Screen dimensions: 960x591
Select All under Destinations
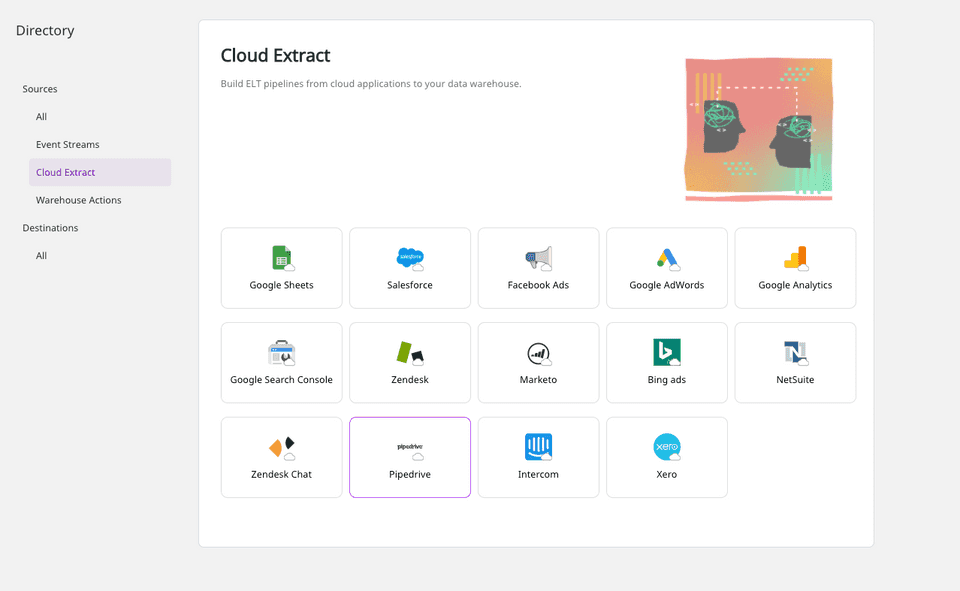(x=41, y=255)
